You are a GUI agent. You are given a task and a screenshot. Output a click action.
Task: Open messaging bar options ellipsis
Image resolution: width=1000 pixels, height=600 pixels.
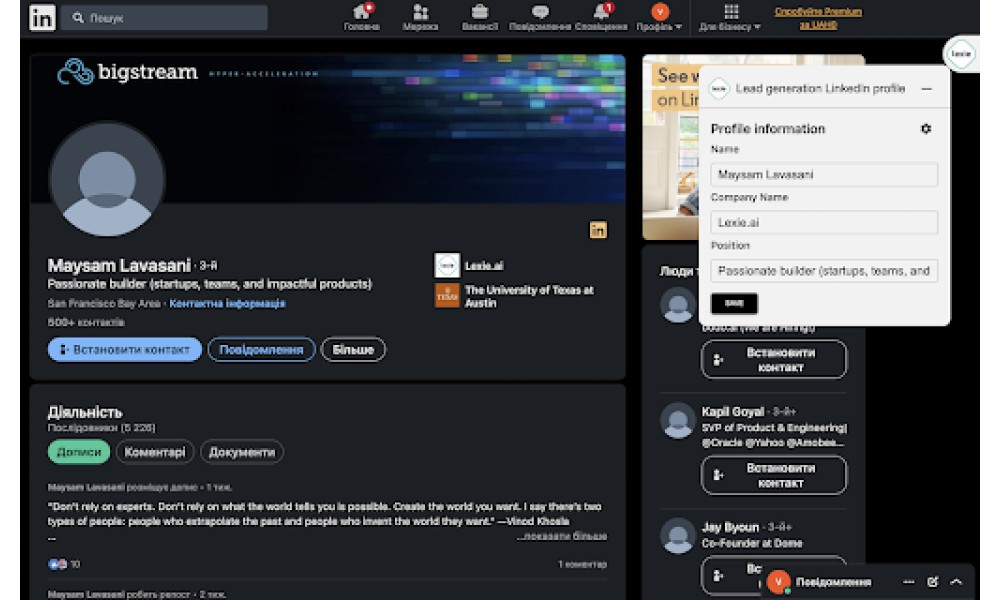click(909, 582)
